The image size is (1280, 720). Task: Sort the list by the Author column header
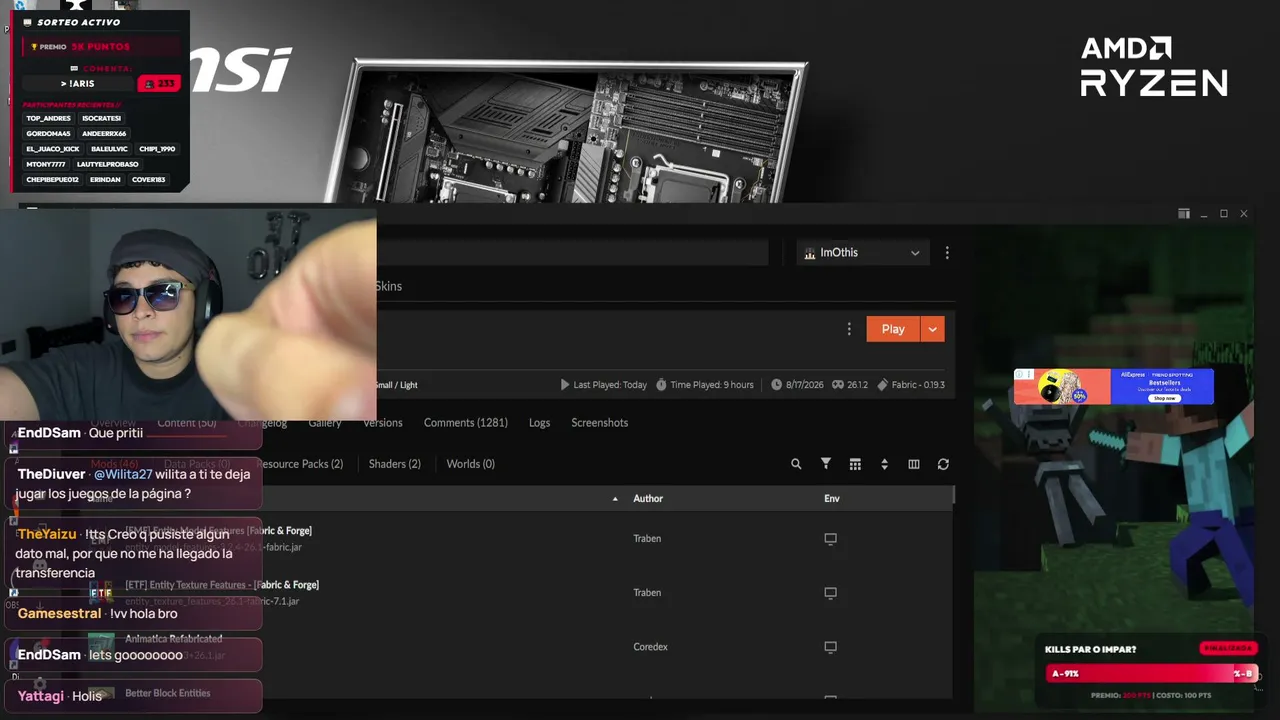pyautogui.click(x=648, y=499)
